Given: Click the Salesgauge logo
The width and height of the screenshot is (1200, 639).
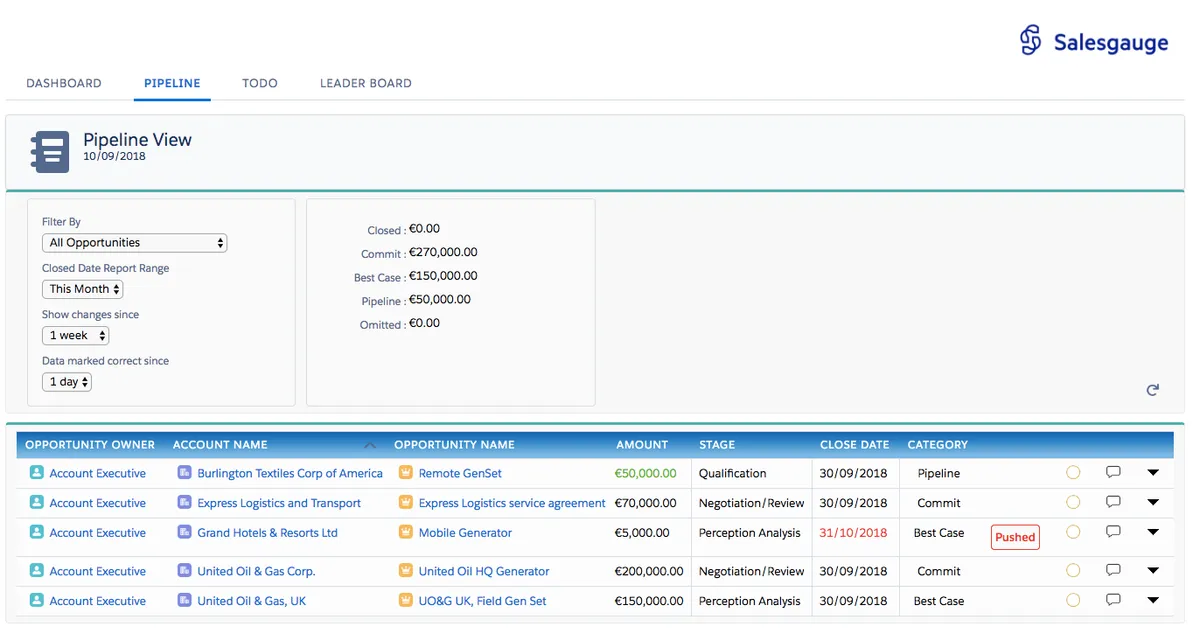Looking at the screenshot, I should pos(1094,41).
